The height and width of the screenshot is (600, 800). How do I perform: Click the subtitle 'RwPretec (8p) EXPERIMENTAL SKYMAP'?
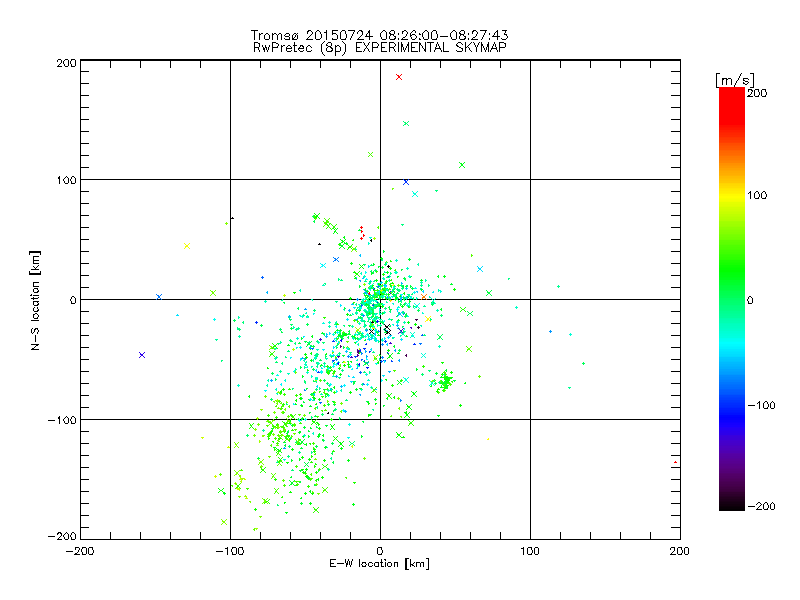tap(380, 48)
